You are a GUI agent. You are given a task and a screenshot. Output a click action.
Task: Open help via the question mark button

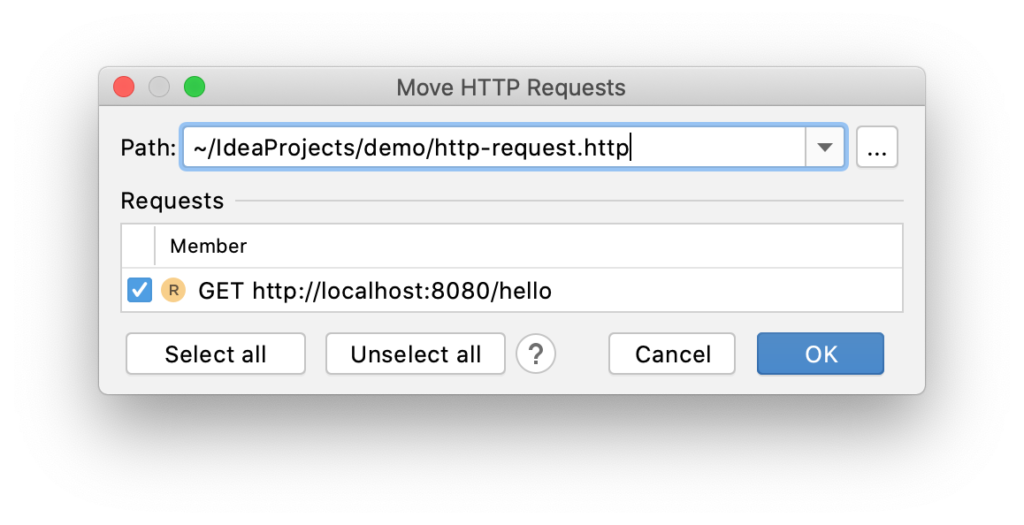click(536, 354)
